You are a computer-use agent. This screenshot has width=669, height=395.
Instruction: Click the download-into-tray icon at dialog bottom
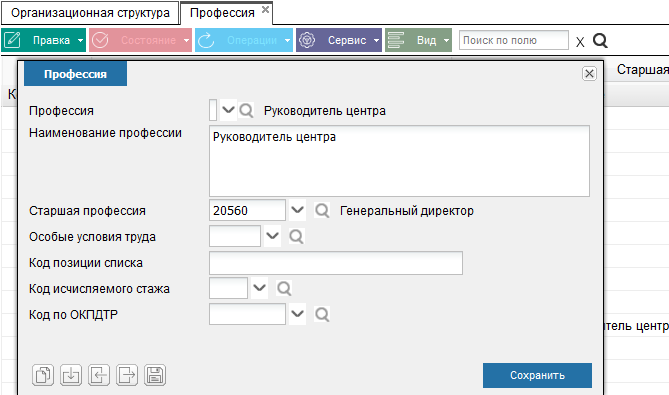[x=71, y=375]
